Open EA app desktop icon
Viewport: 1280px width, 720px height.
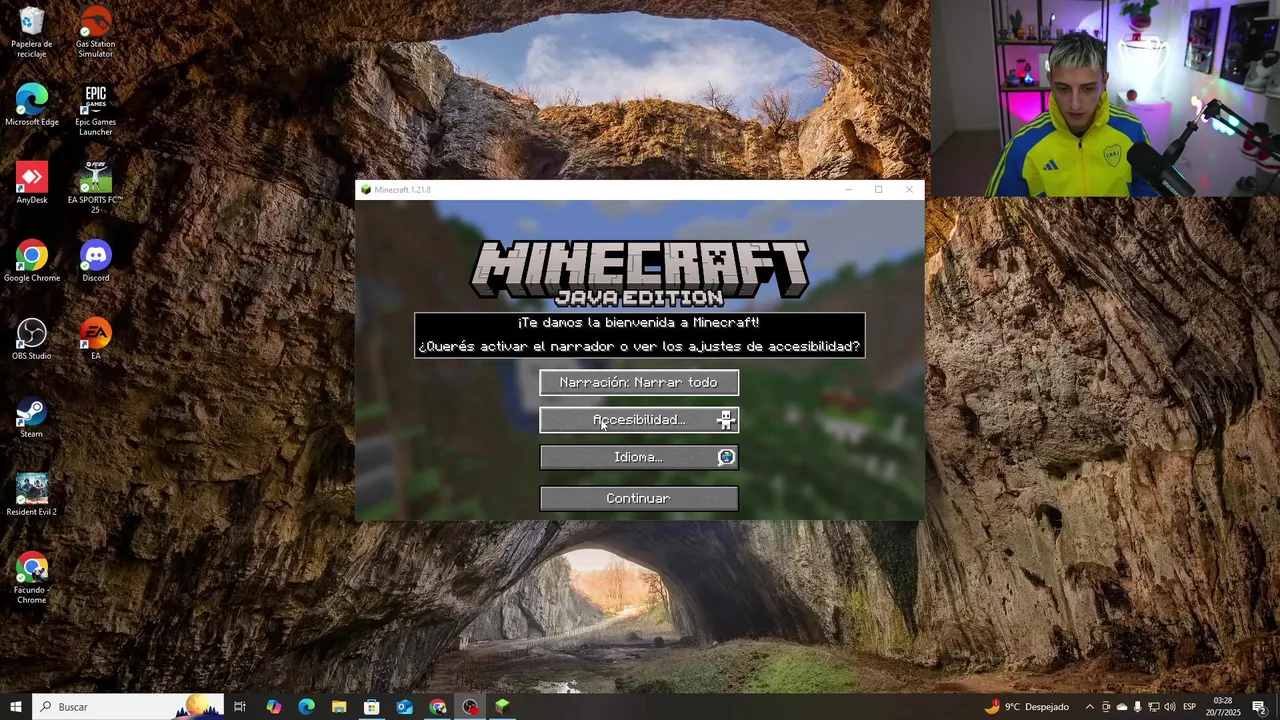click(95, 339)
